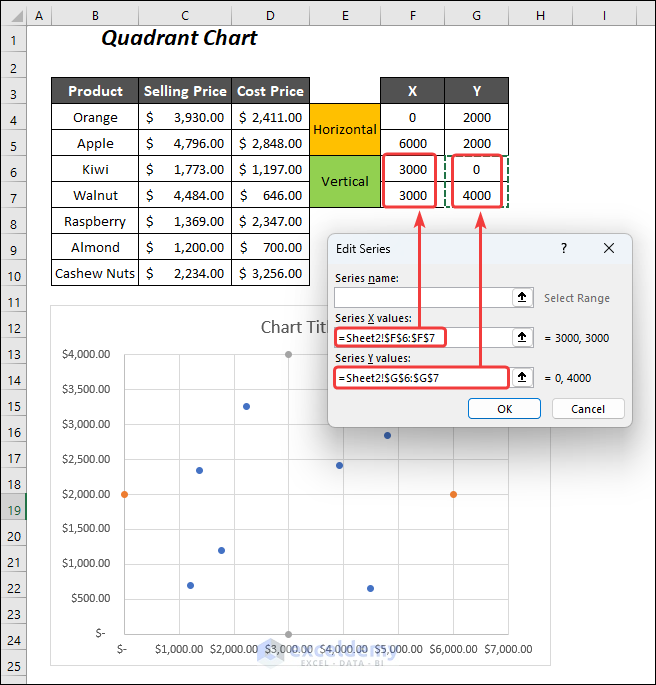The height and width of the screenshot is (685, 656).
Task: Select column G header
Action: pyautogui.click(x=476, y=16)
